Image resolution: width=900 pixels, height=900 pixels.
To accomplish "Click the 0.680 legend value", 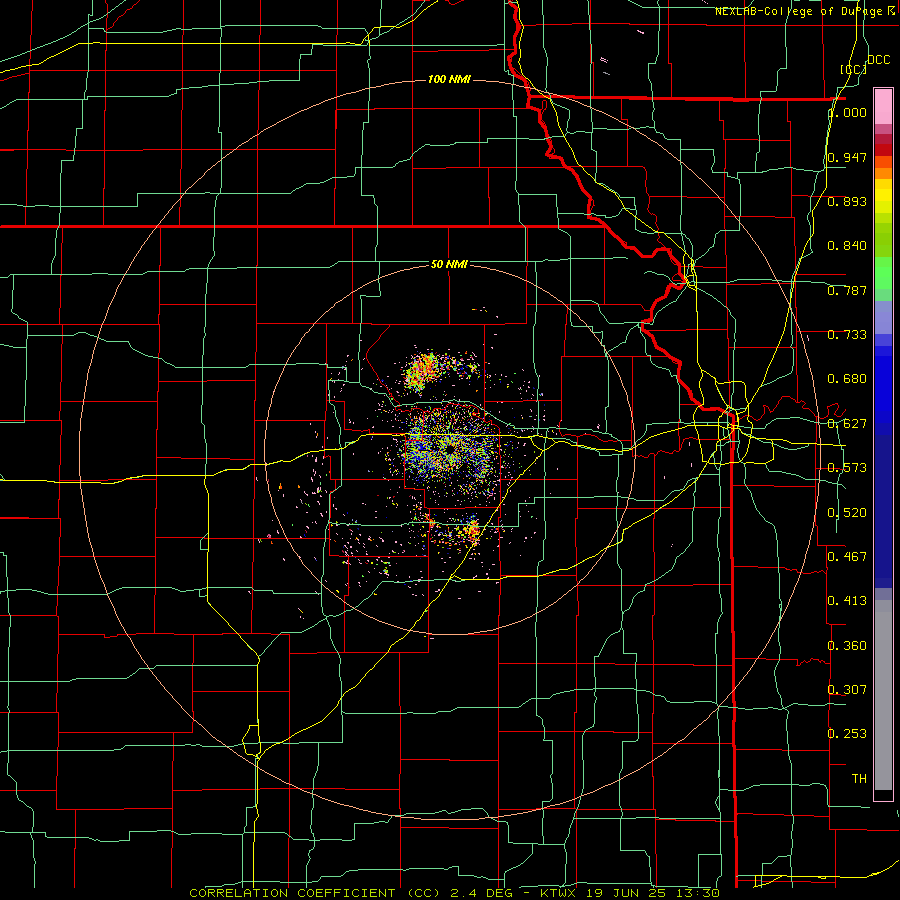I will [847, 379].
